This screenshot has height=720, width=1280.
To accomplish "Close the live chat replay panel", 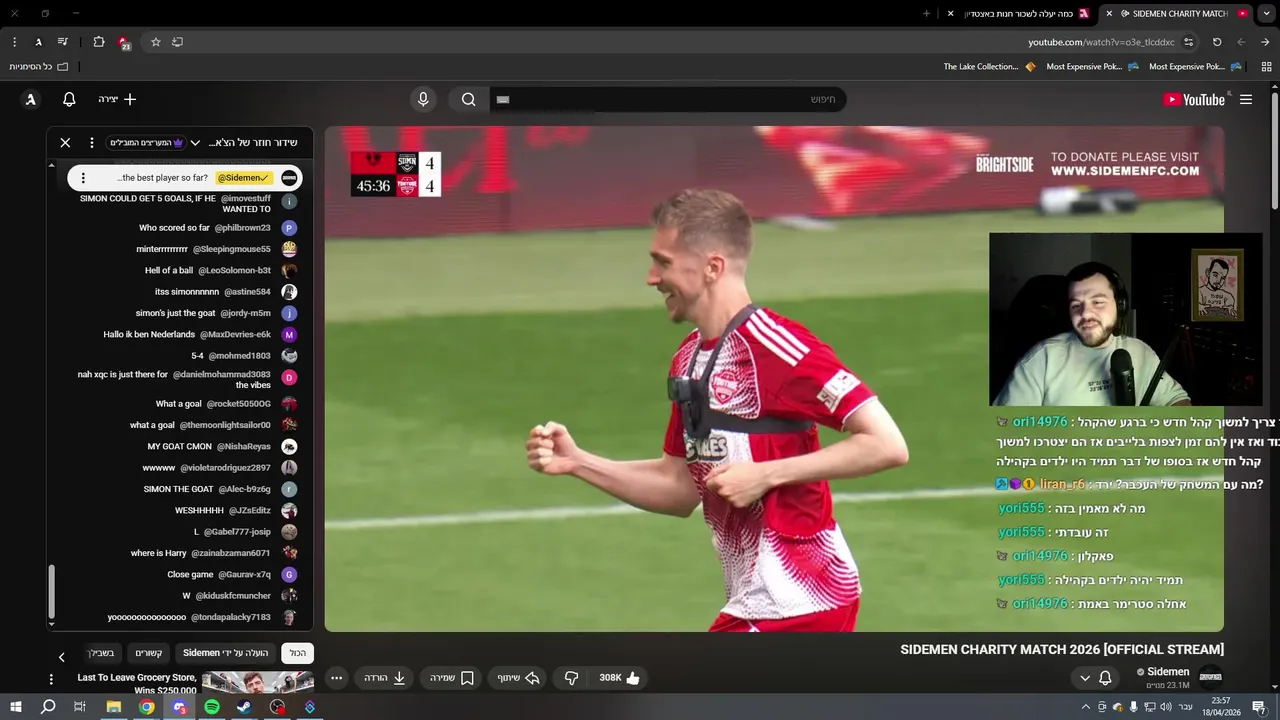I will click(65, 143).
